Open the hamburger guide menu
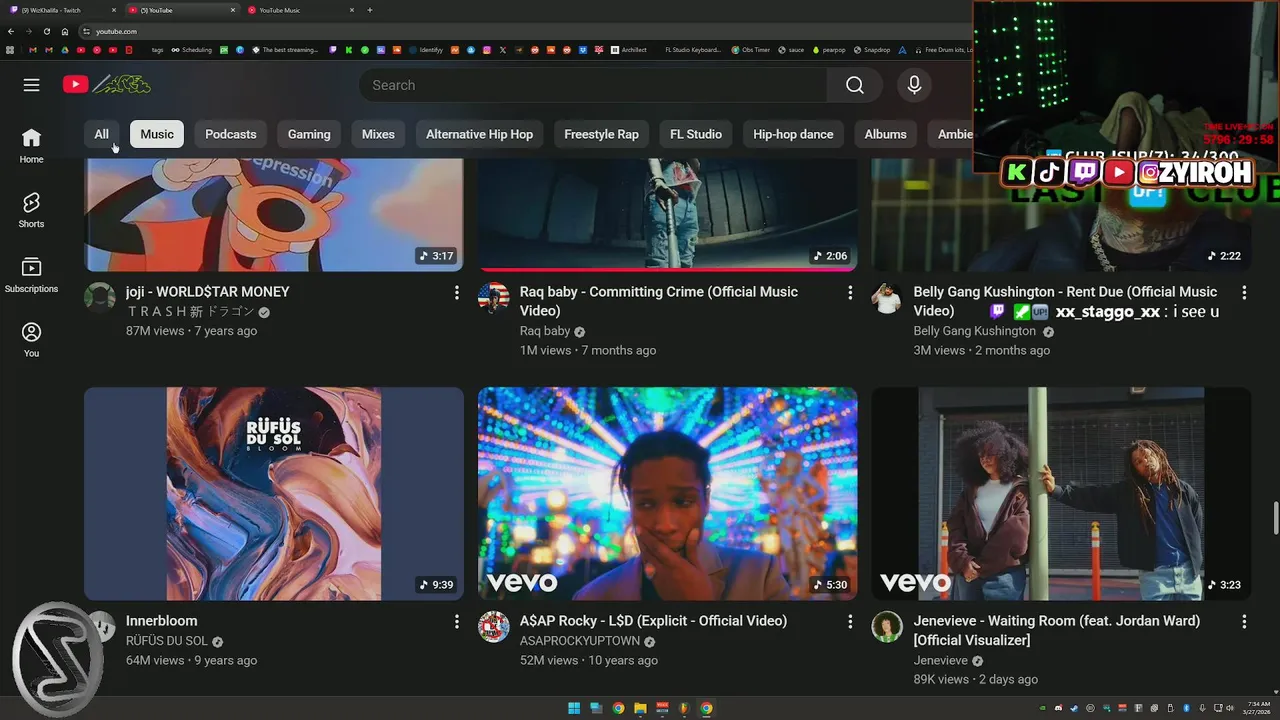Image resolution: width=1280 pixels, height=720 pixels. click(x=31, y=85)
